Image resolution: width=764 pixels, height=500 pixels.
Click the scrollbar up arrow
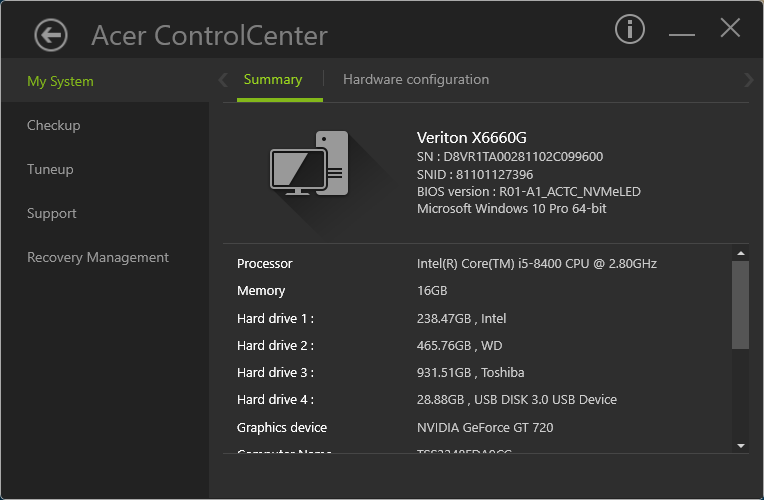pyautogui.click(x=741, y=254)
